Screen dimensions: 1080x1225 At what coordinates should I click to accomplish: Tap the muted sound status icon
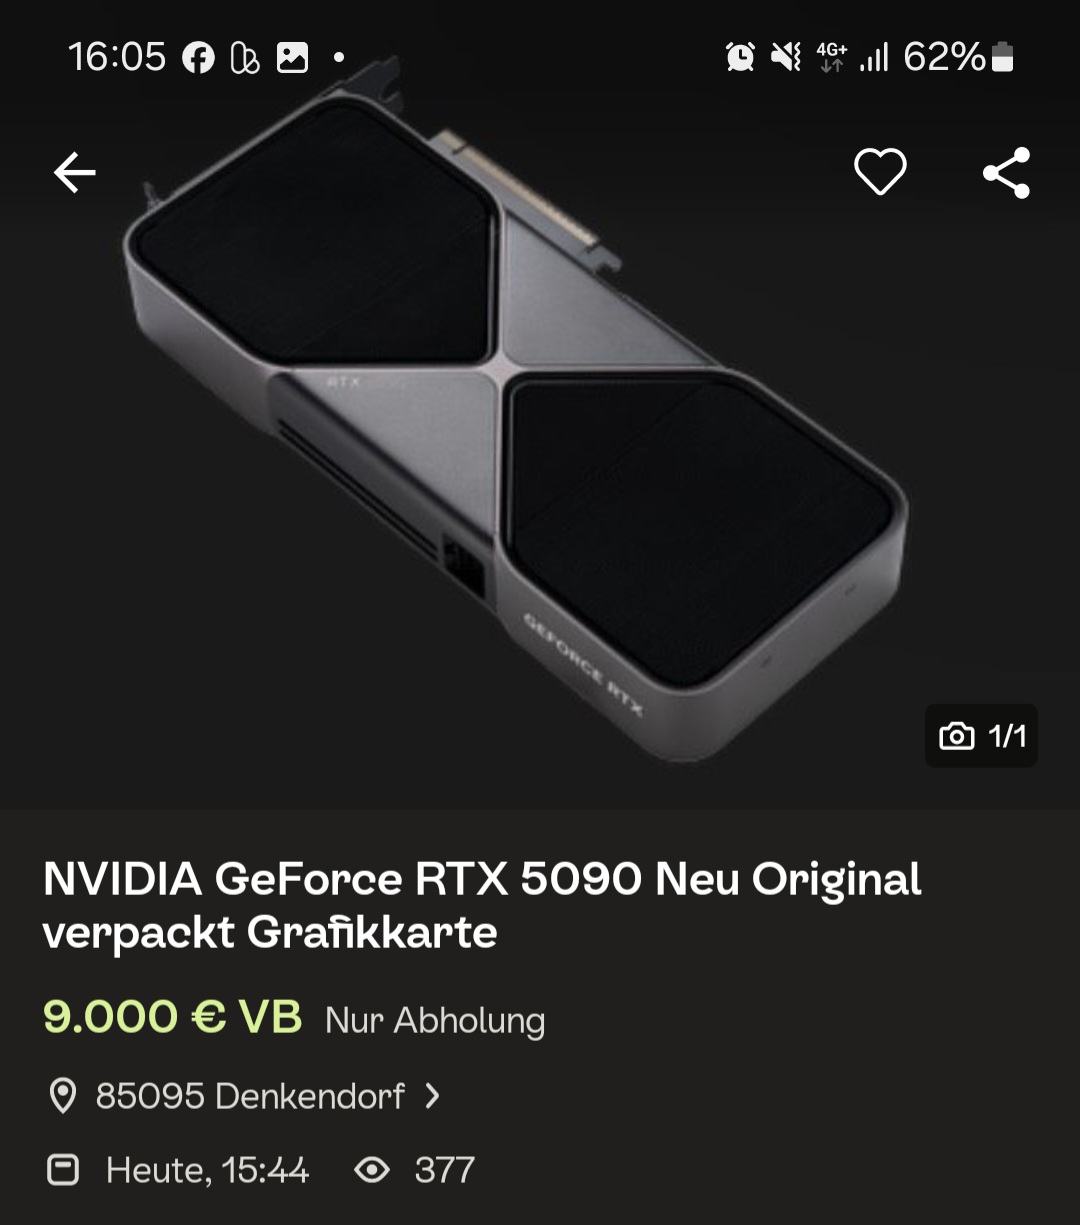(785, 57)
